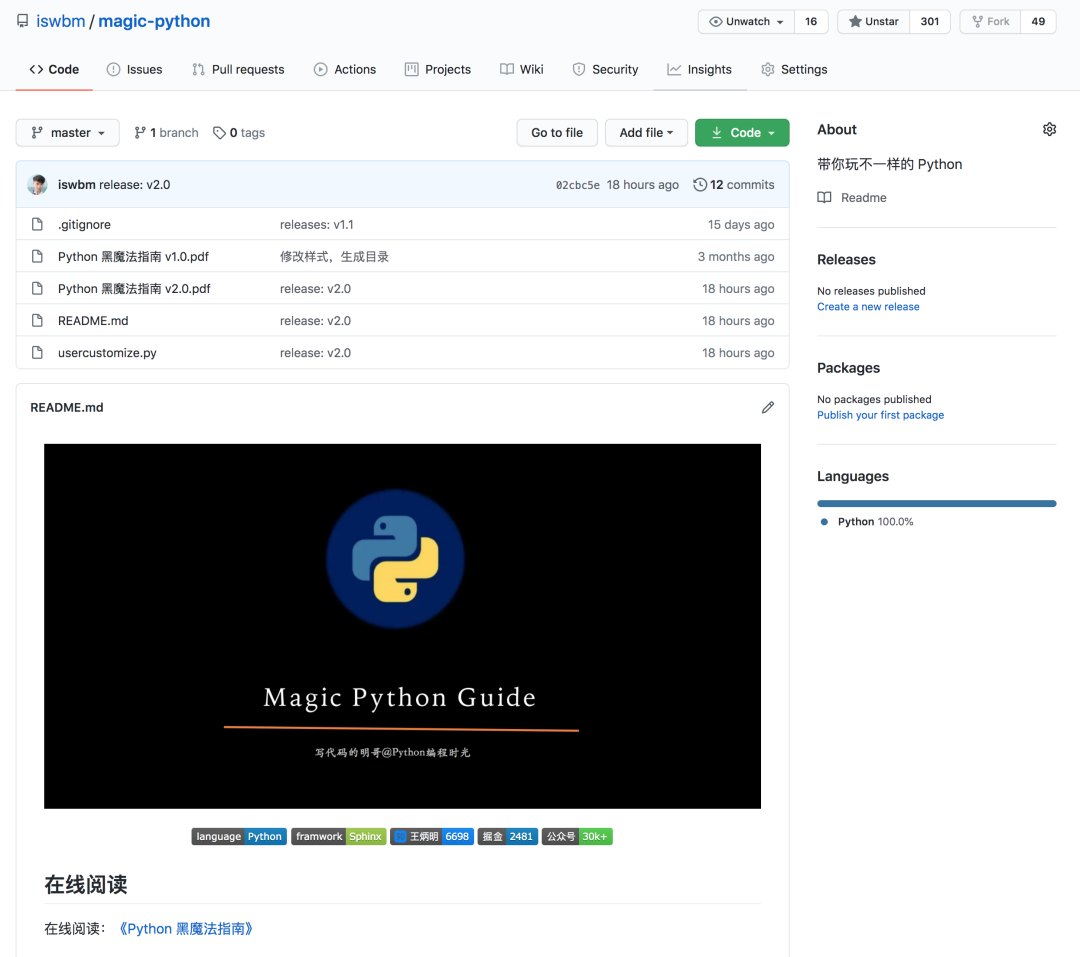Open the Settings tab
This screenshot has height=957, width=1080.
click(x=794, y=70)
